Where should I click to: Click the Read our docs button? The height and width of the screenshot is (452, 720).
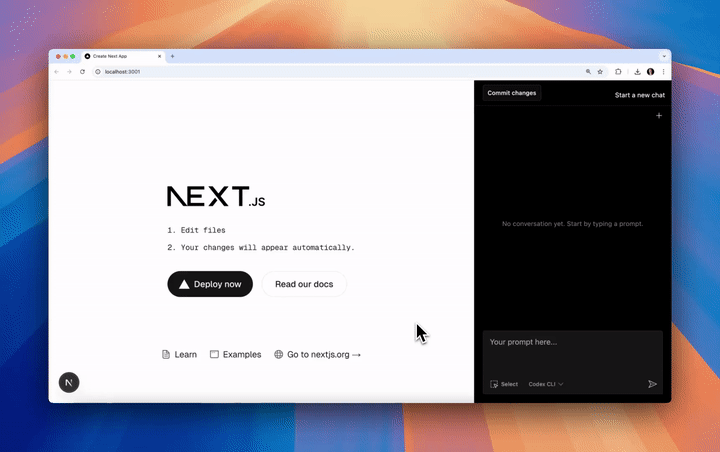point(304,284)
